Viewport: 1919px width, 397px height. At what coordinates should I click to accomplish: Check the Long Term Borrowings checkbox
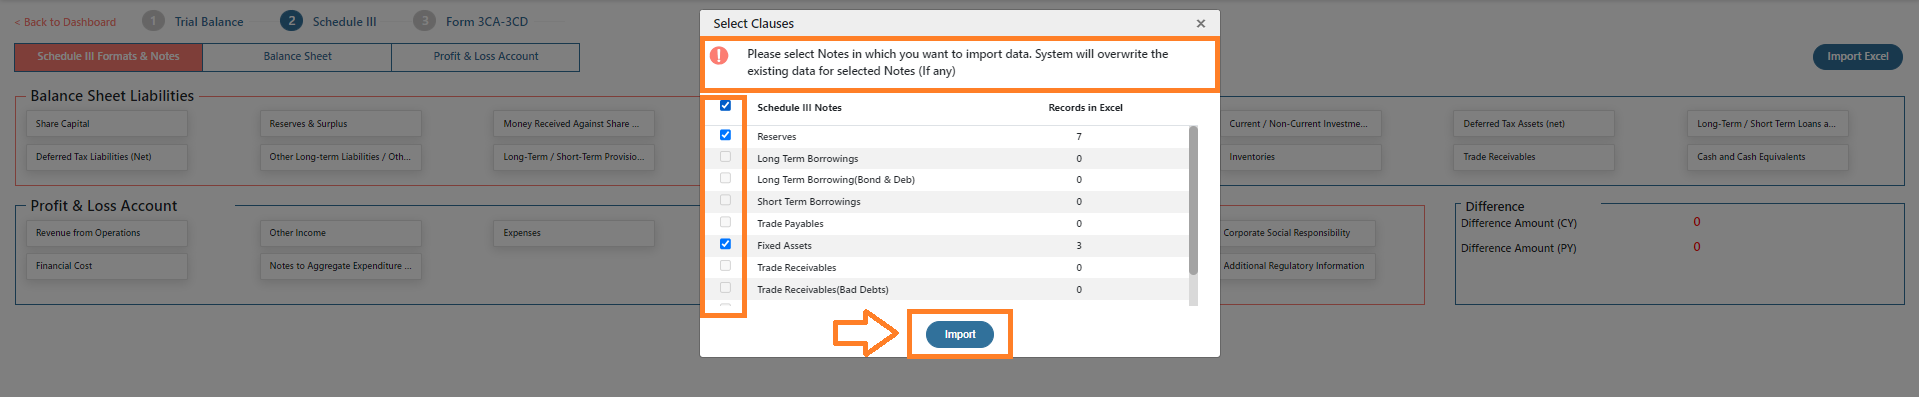click(x=725, y=156)
